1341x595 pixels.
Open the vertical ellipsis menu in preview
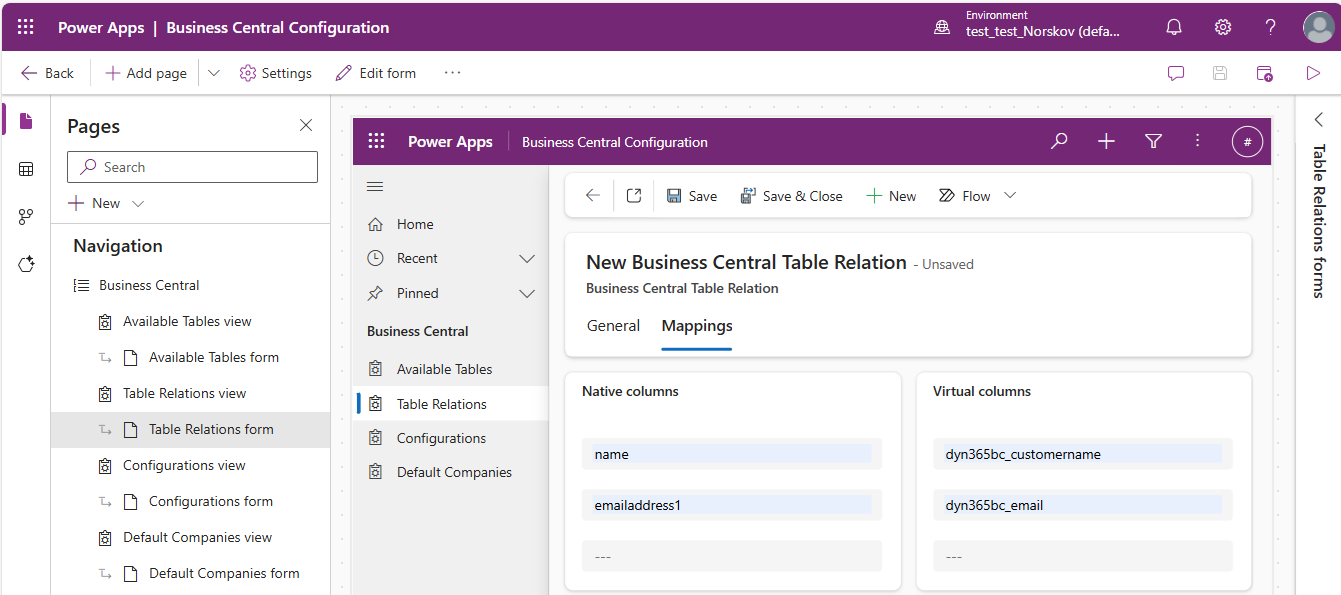point(1198,142)
